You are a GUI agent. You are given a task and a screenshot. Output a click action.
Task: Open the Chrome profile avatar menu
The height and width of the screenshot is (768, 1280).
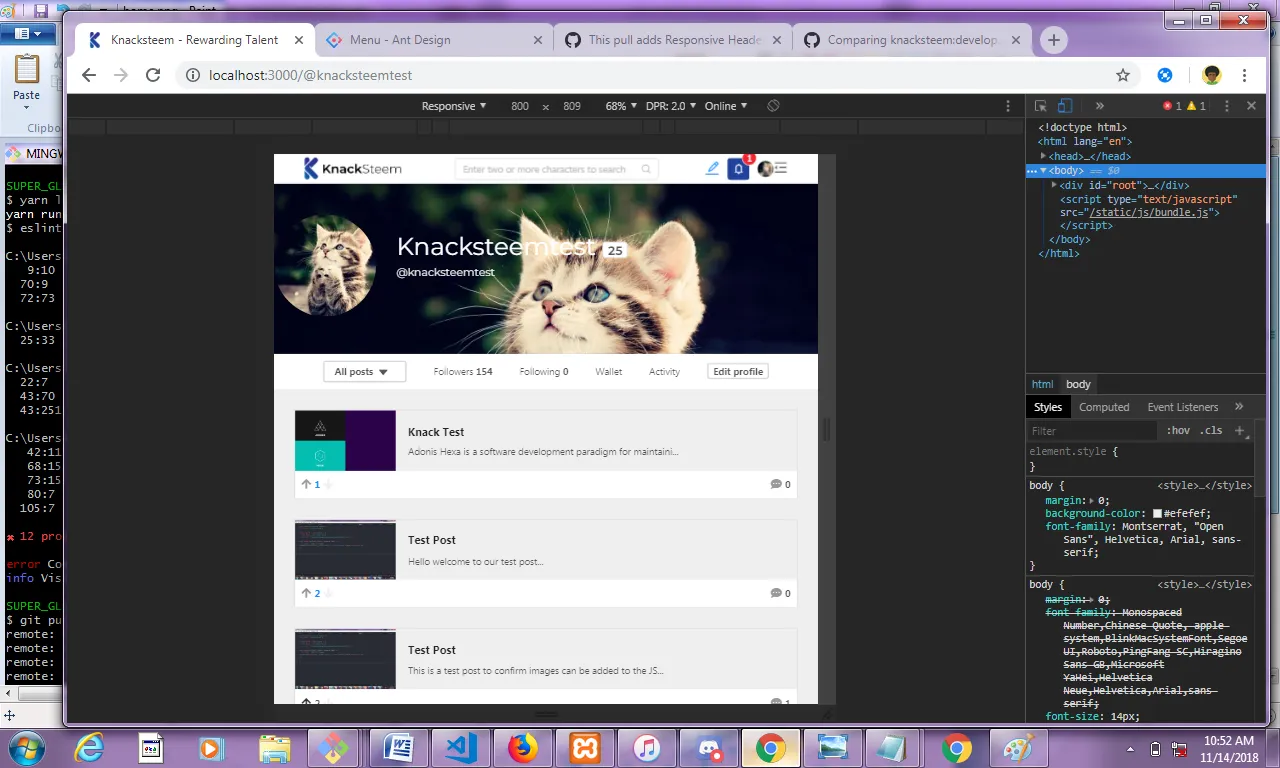click(1212, 75)
